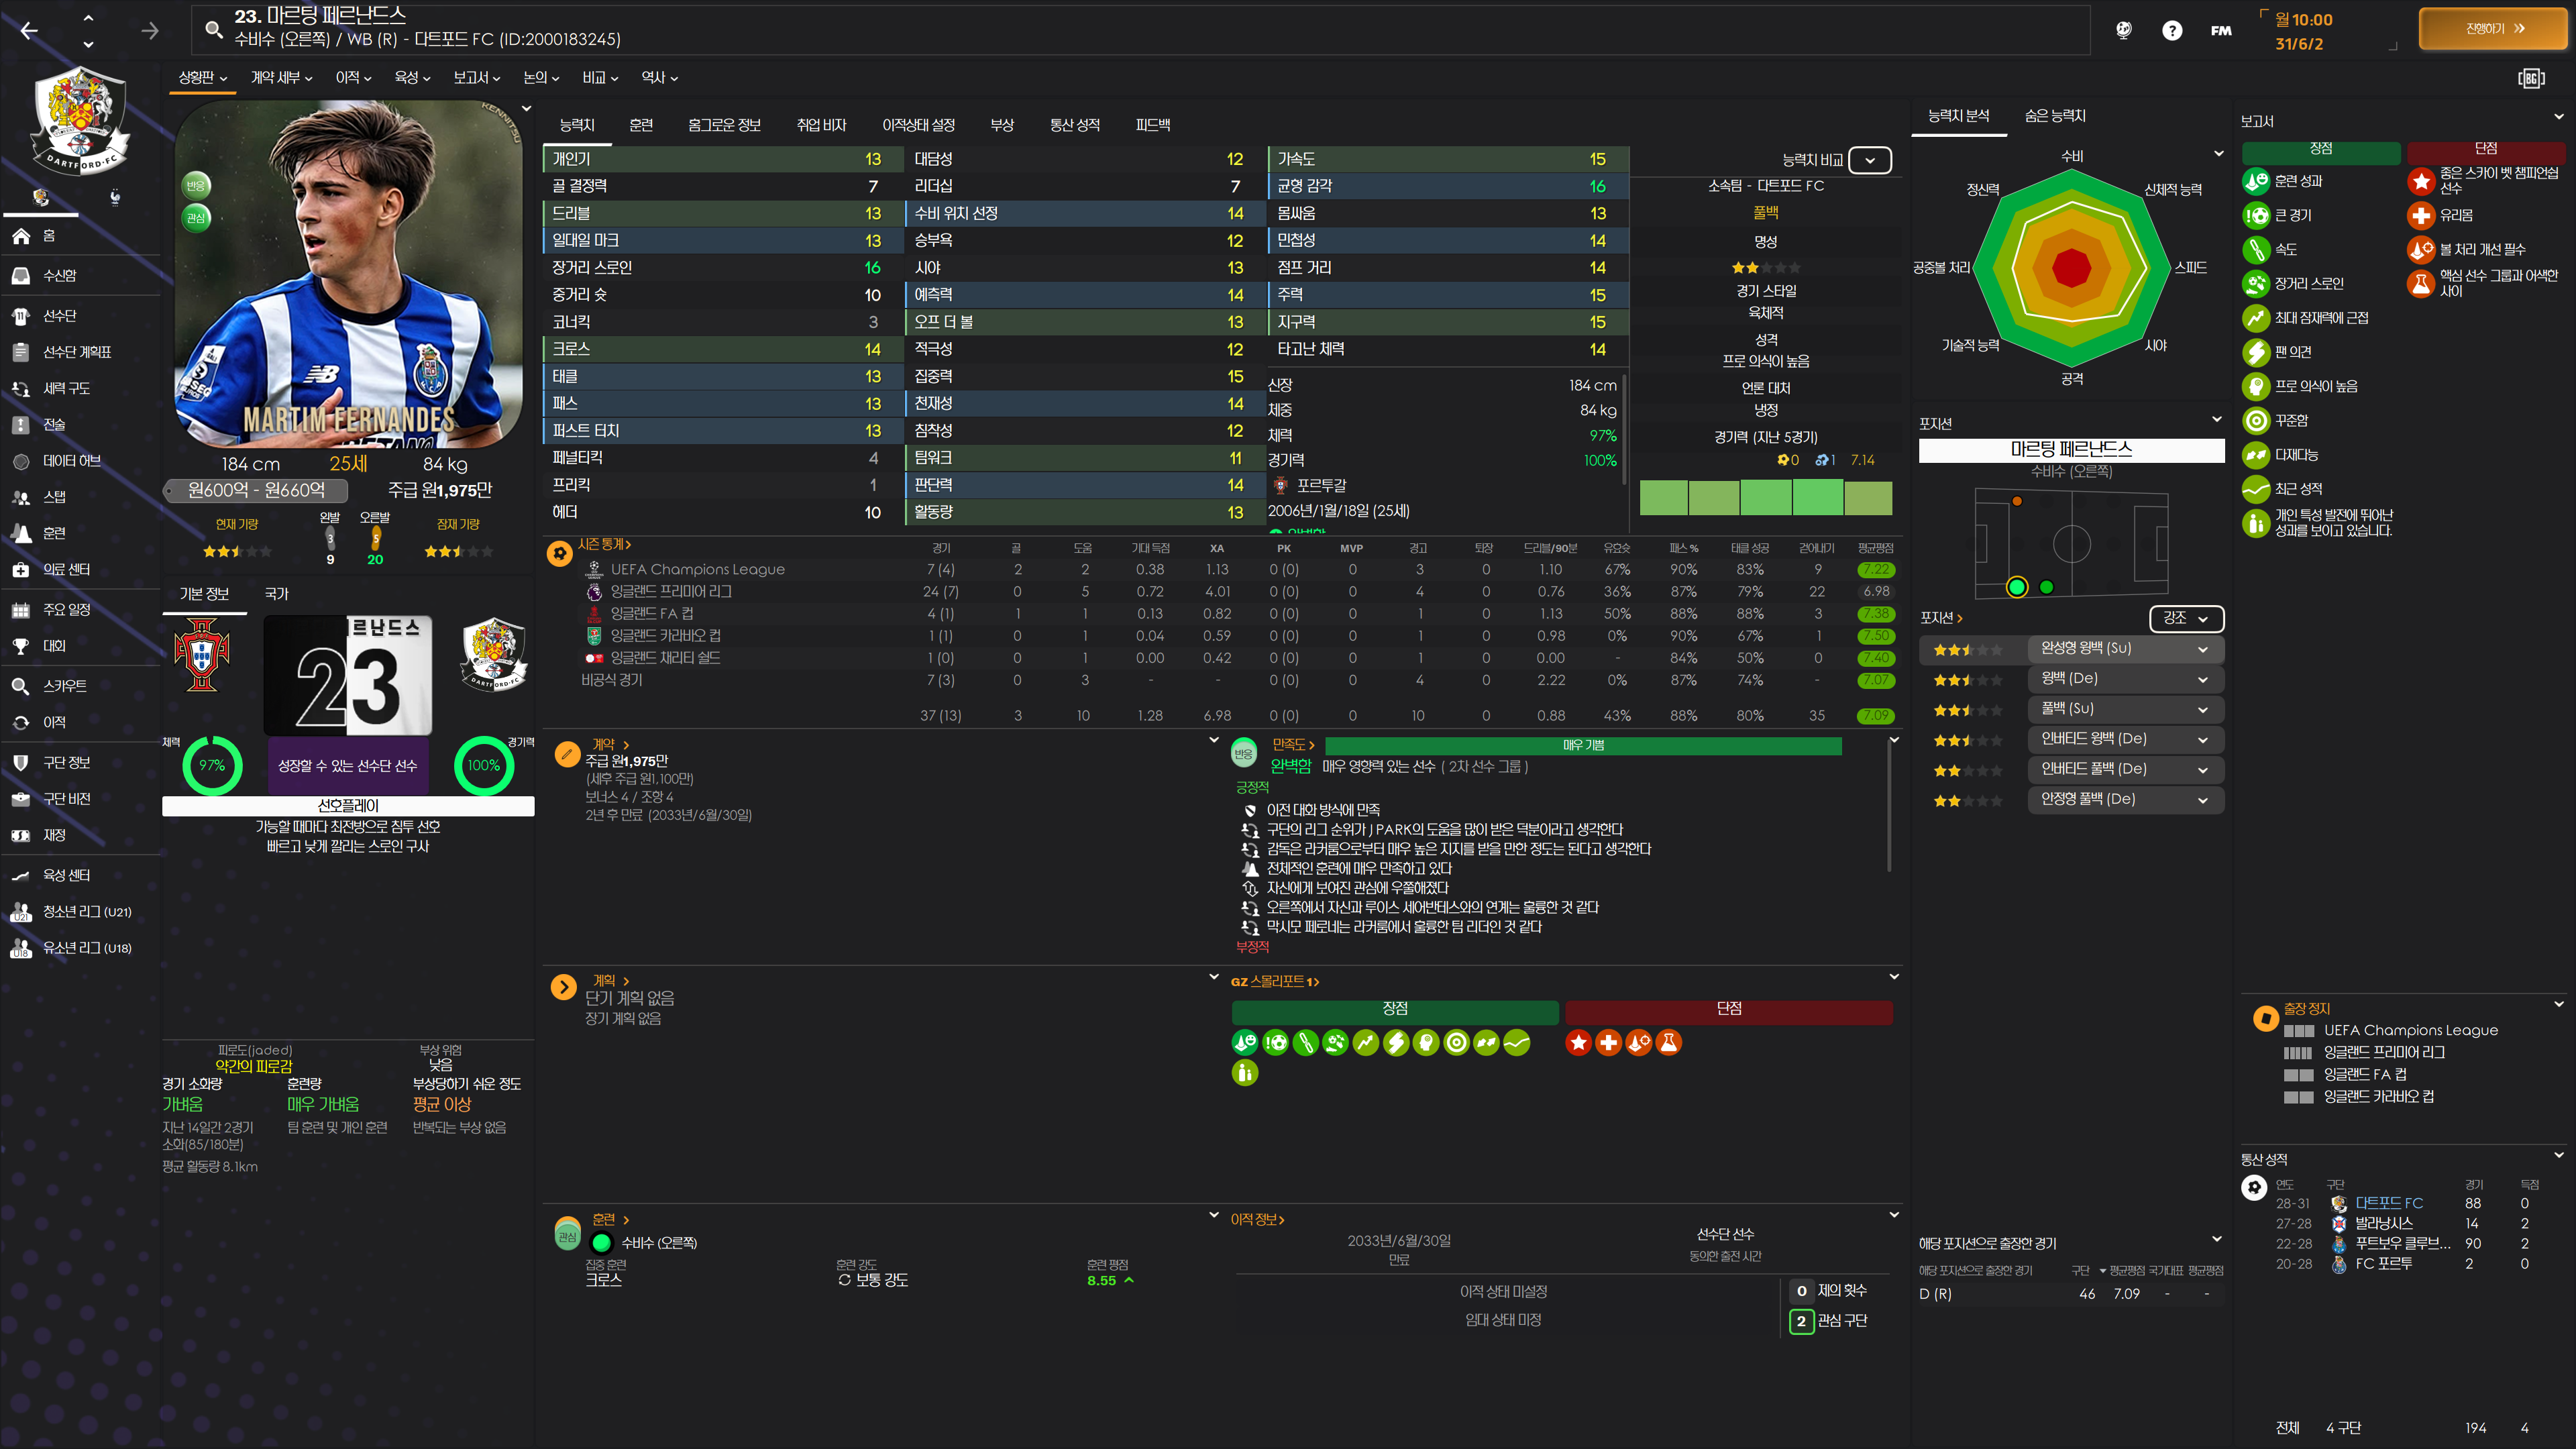Collapse the 통산 성적 panel chevron

click(2559, 1155)
